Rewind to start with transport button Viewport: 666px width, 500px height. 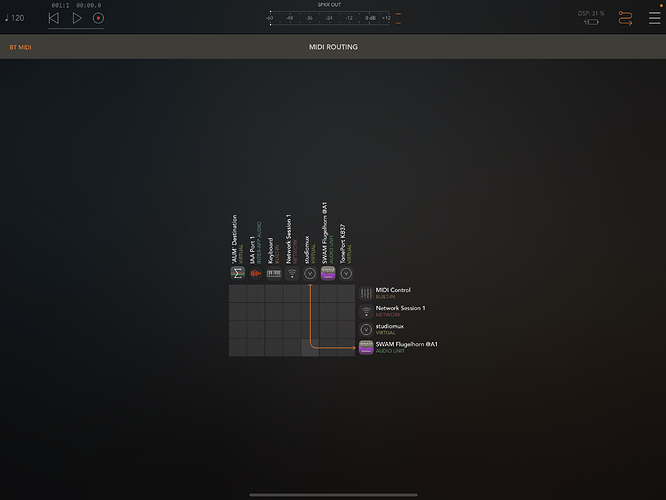coord(54,18)
